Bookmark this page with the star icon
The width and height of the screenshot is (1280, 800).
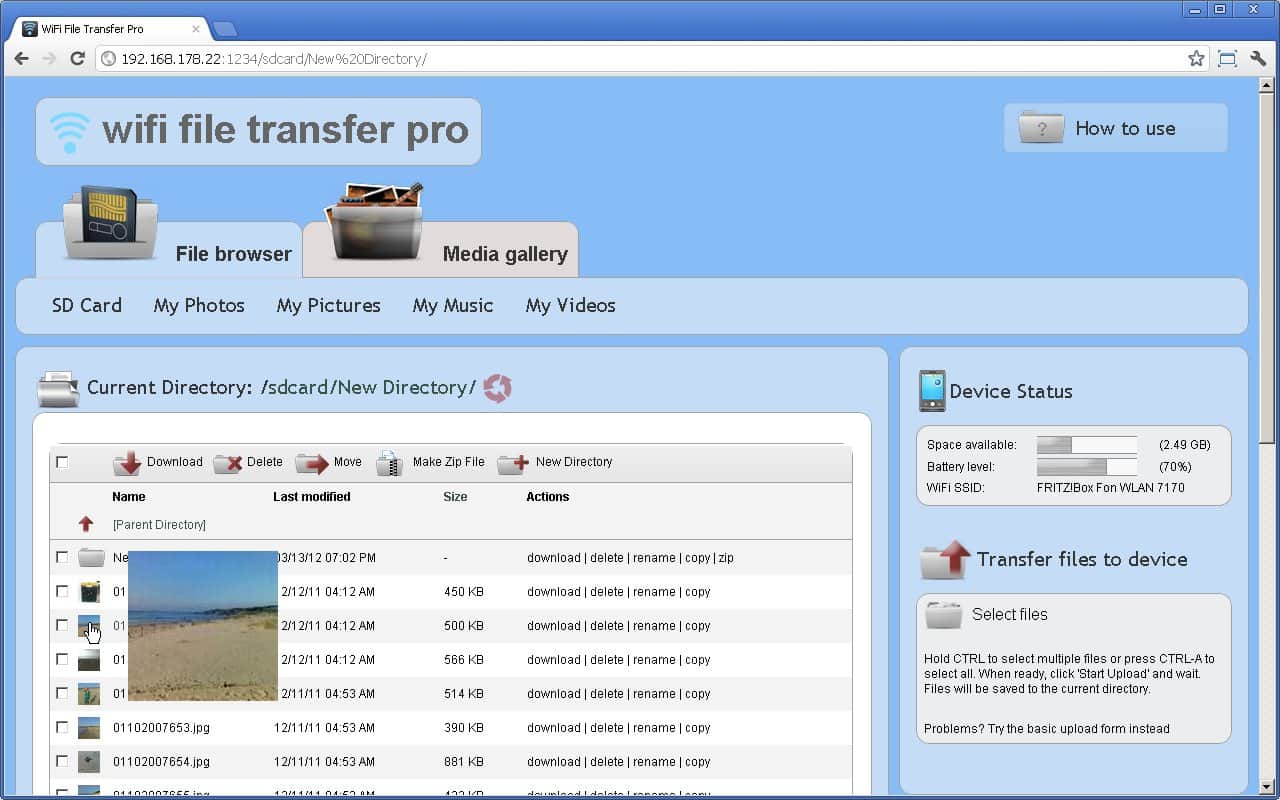(x=1196, y=59)
